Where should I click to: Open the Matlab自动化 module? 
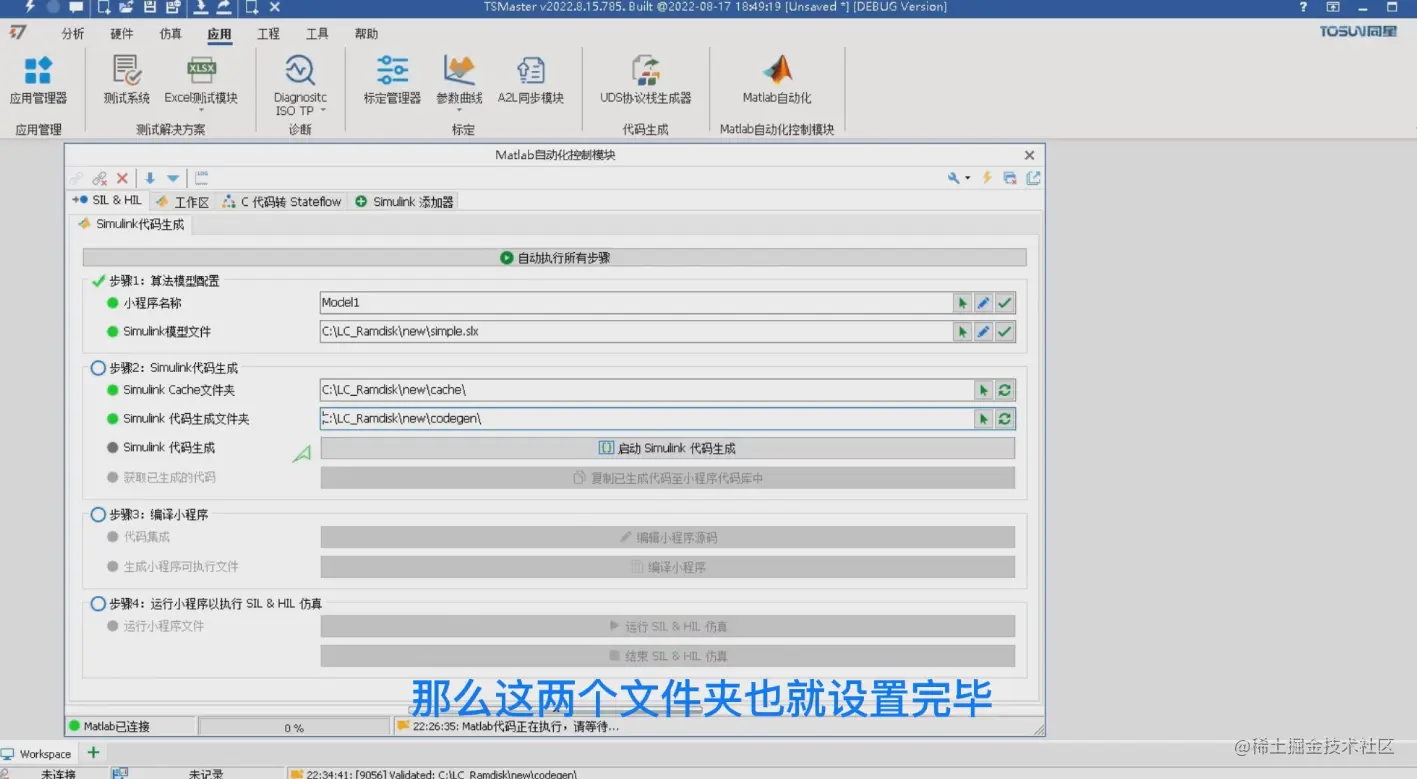(x=777, y=80)
